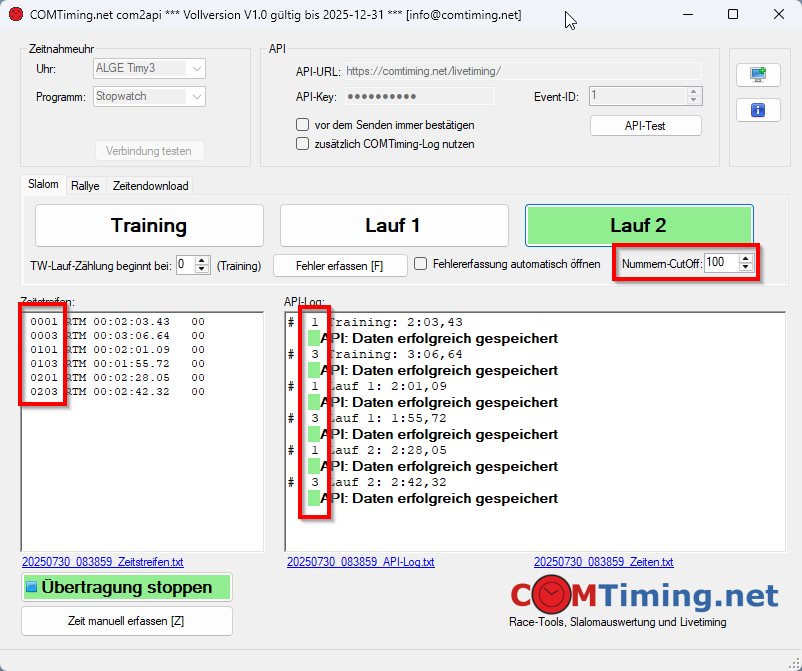
Task: Select the Training run button
Action: (x=149, y=226)
